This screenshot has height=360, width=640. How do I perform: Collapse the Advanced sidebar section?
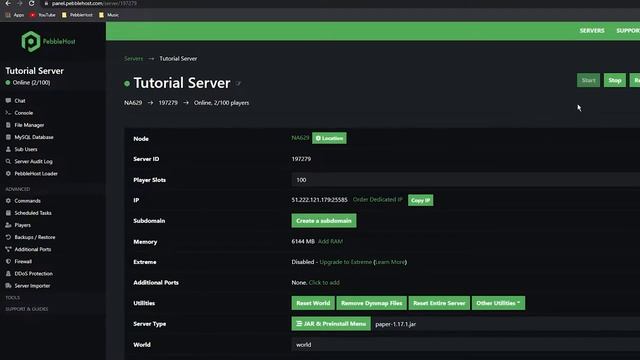[18, 189]
